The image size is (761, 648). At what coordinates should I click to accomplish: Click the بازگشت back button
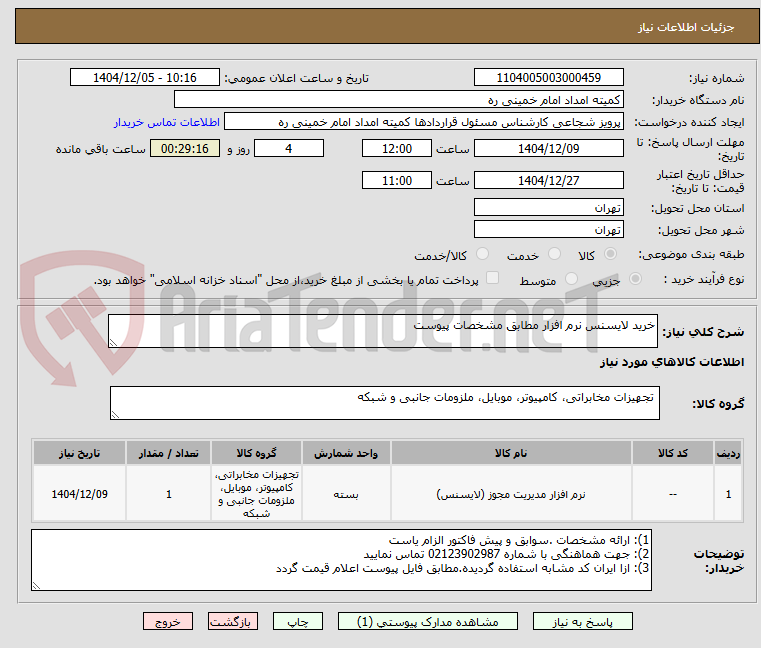coord(233,621)
